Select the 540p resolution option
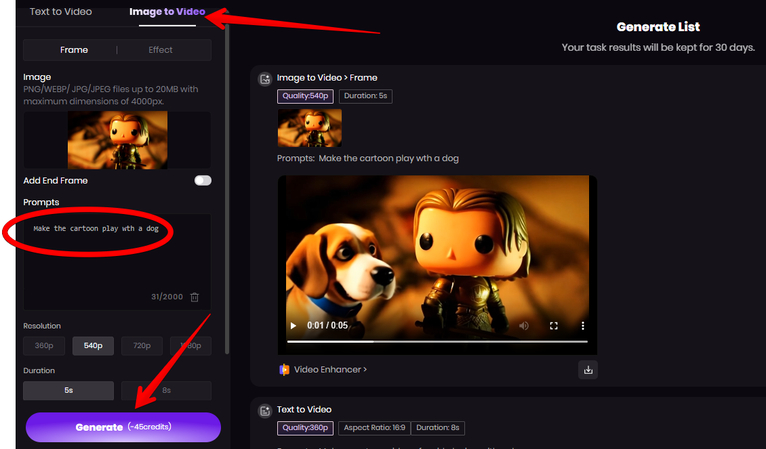The image size is (766, 449). [93, 346]
